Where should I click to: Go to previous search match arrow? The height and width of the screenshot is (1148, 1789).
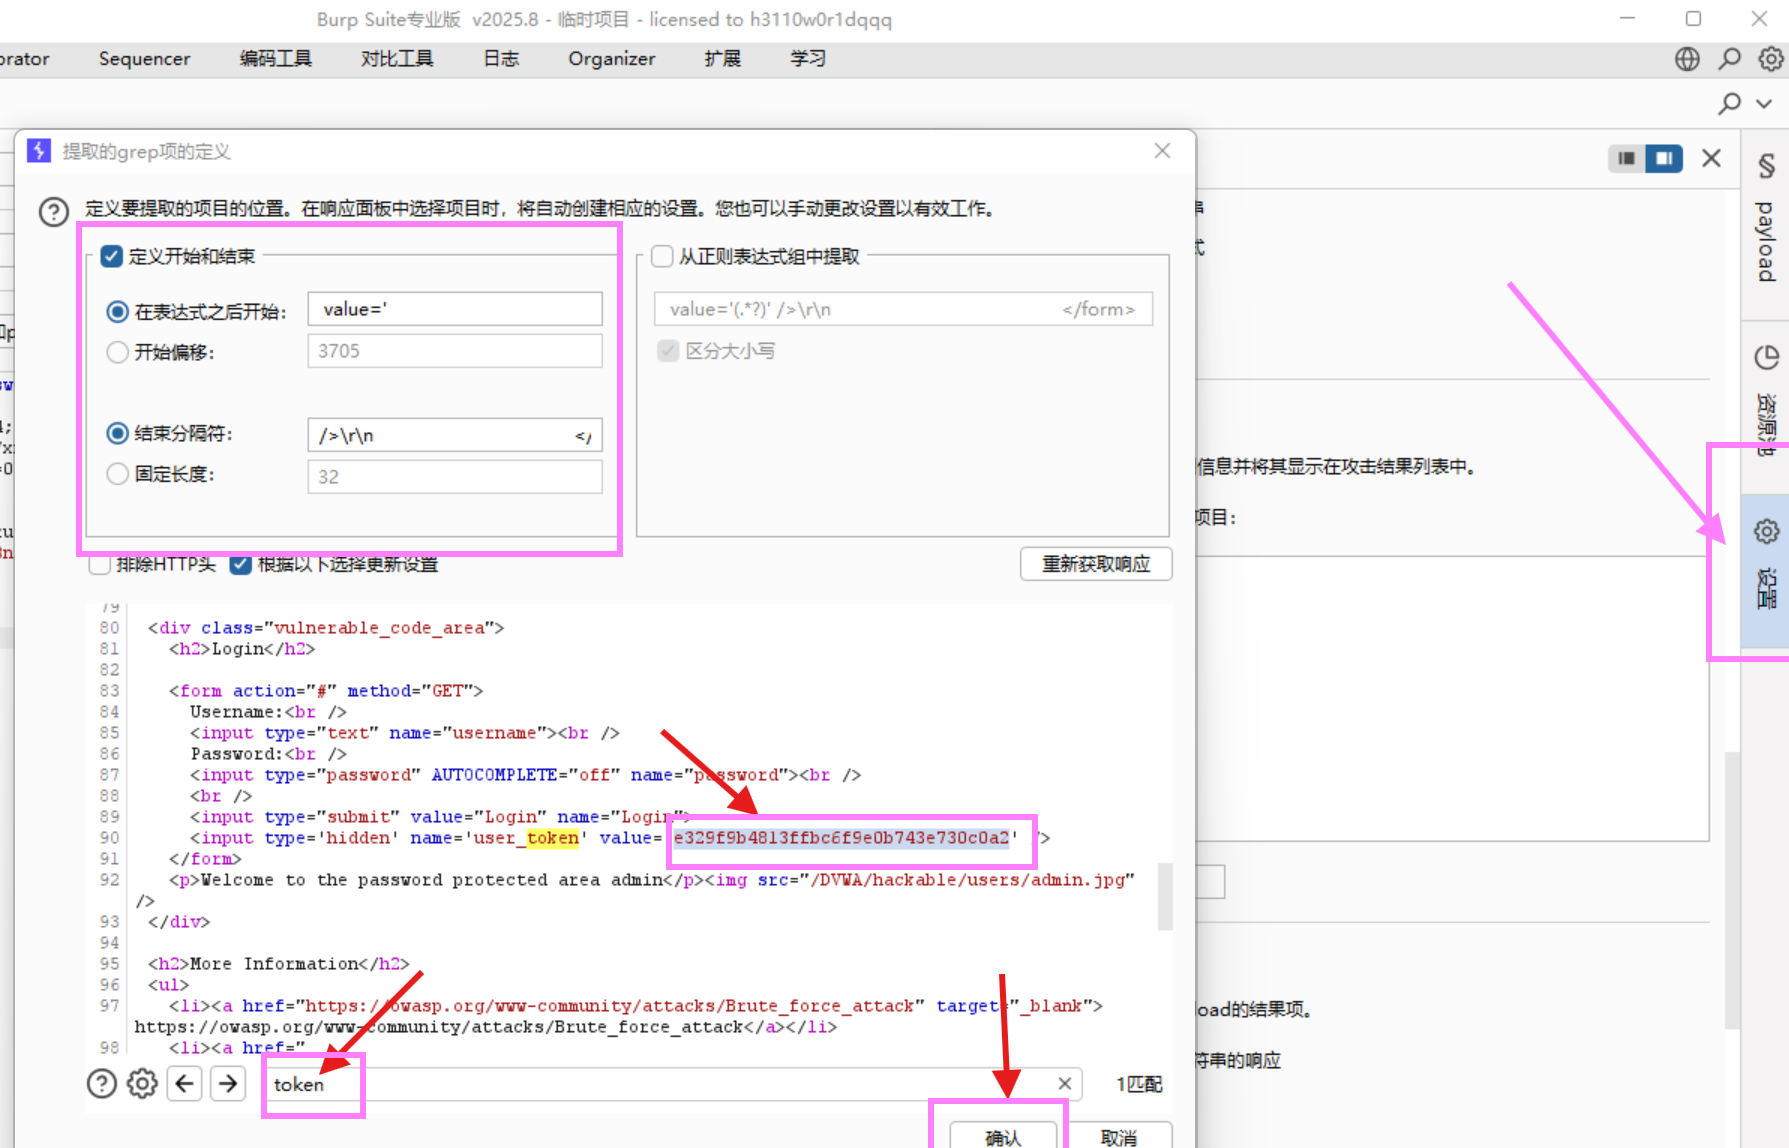pos(185,1084)
